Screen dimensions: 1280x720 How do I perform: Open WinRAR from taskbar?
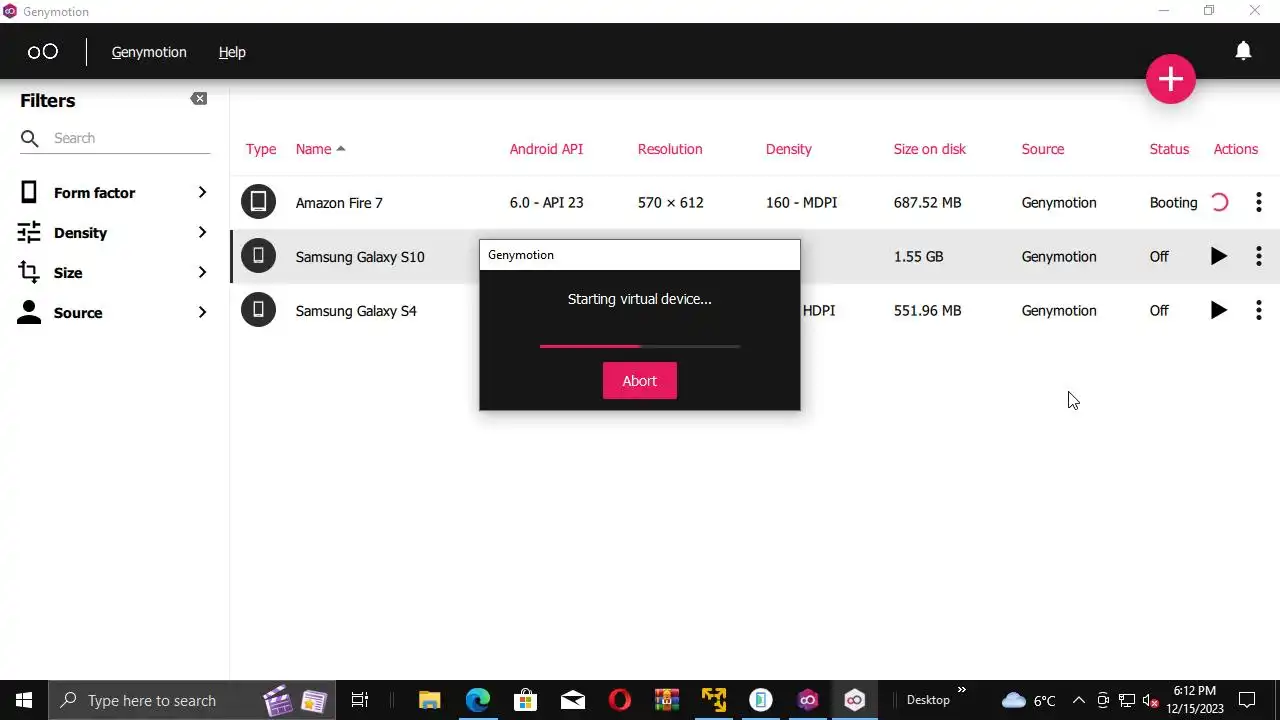tap(667, 700)
